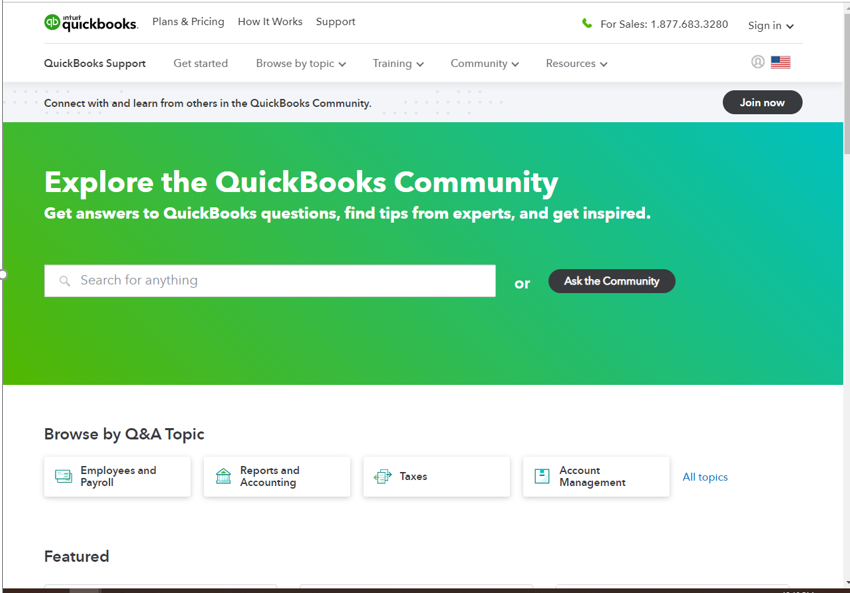Screen dimensions: 850x593
Task: Click the sales phone number 1.877.683.3280
Action: coord(689,24)
